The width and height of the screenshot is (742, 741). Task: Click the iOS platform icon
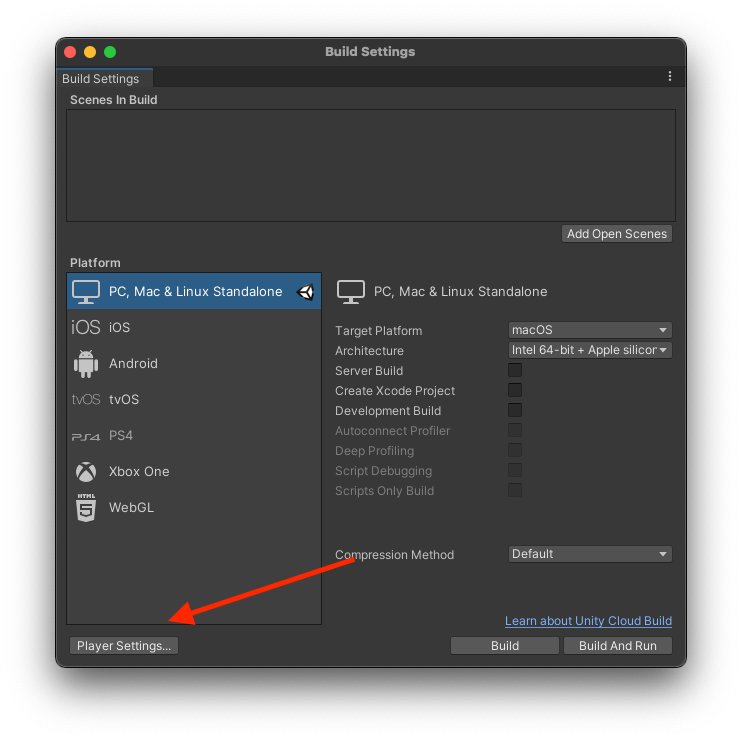(86, 327)
